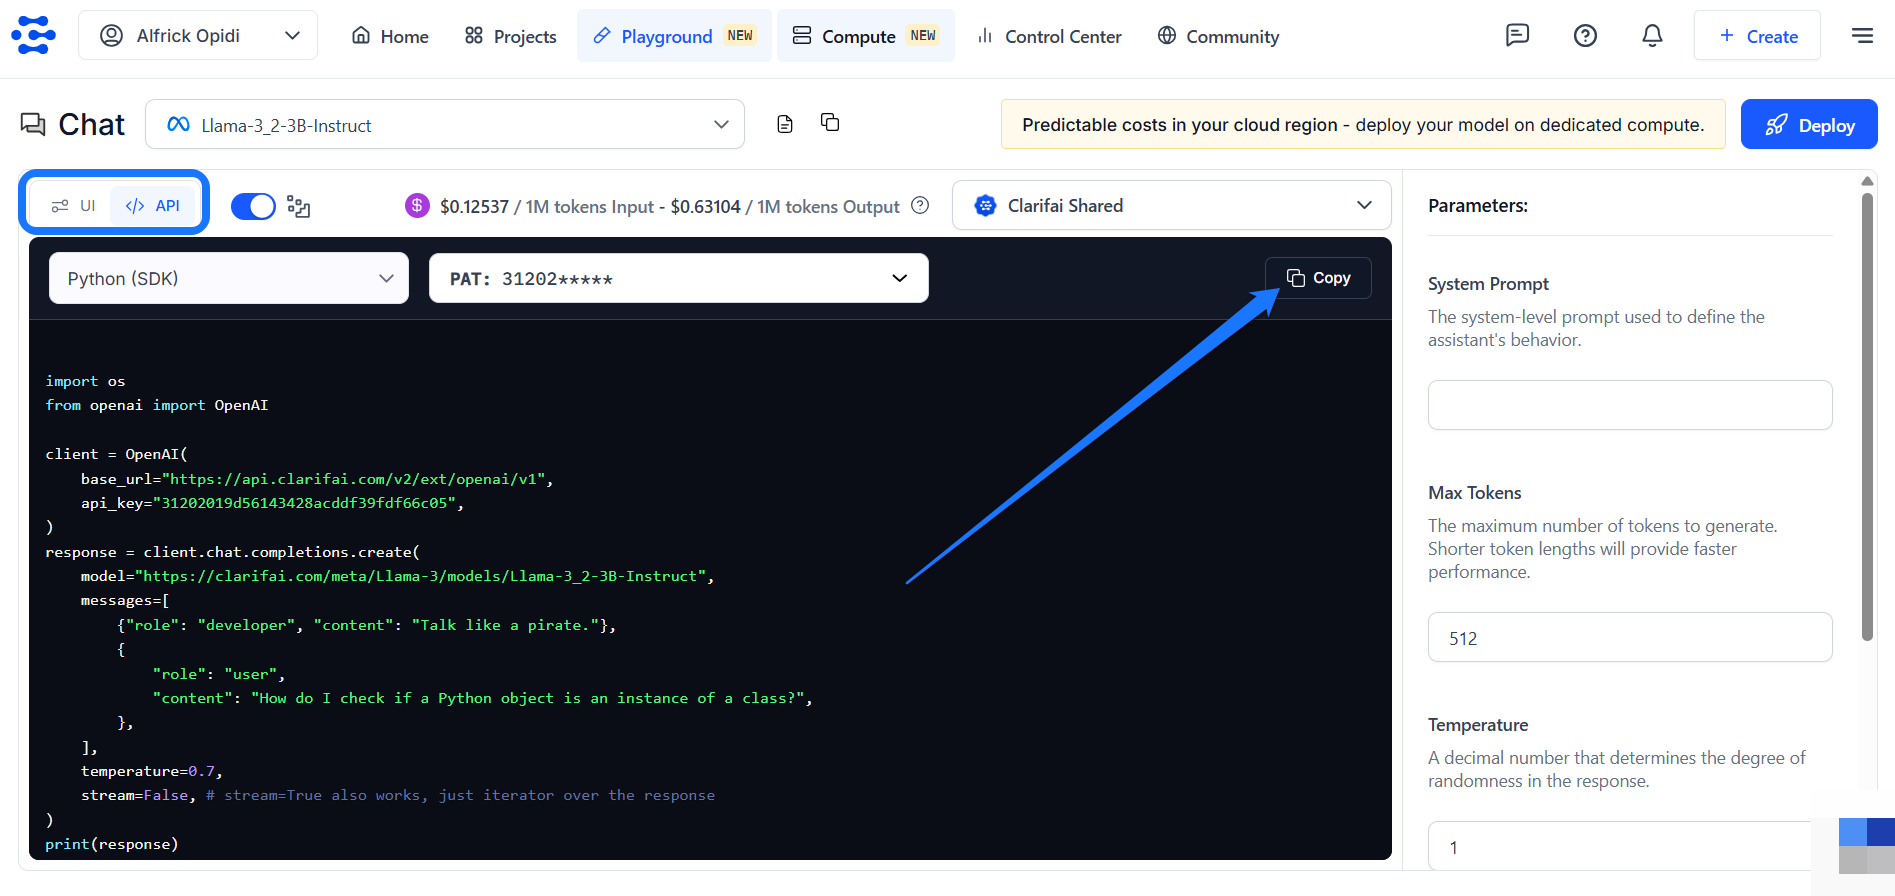Switch to the UI view tab

[x=74, y=205]
